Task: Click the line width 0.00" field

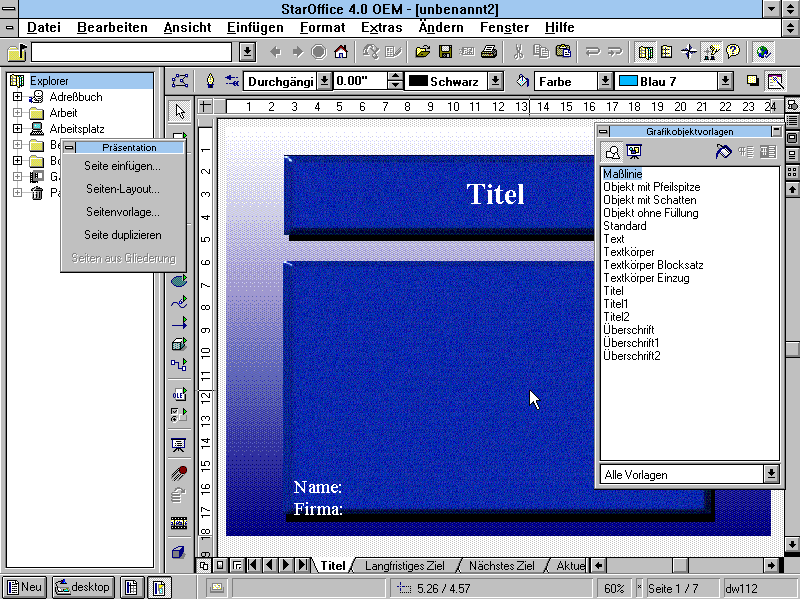Action: coord(360,82)
